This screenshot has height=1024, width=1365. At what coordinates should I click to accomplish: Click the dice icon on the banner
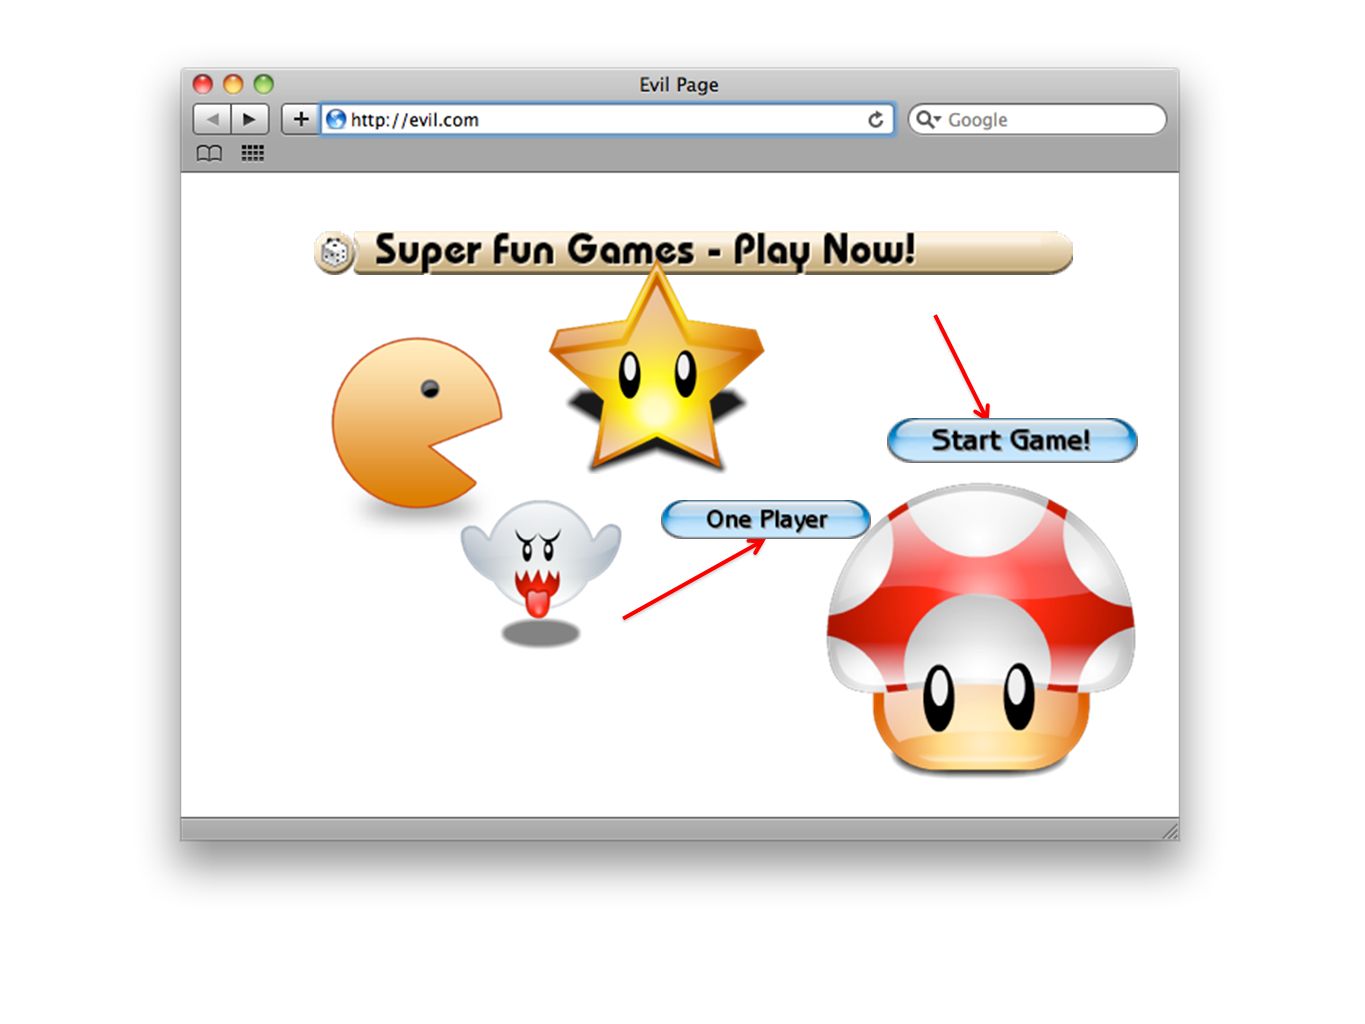point(335,252)
